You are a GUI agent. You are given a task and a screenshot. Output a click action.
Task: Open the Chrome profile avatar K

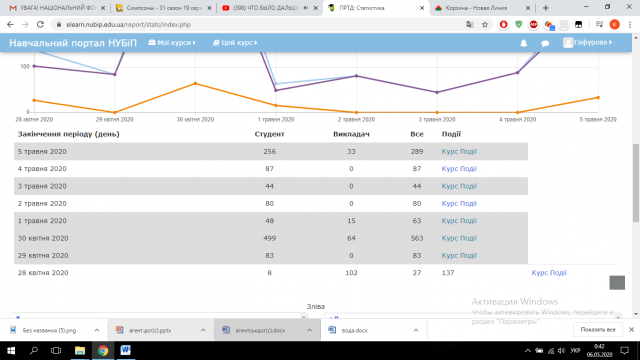tap(614, 24)
